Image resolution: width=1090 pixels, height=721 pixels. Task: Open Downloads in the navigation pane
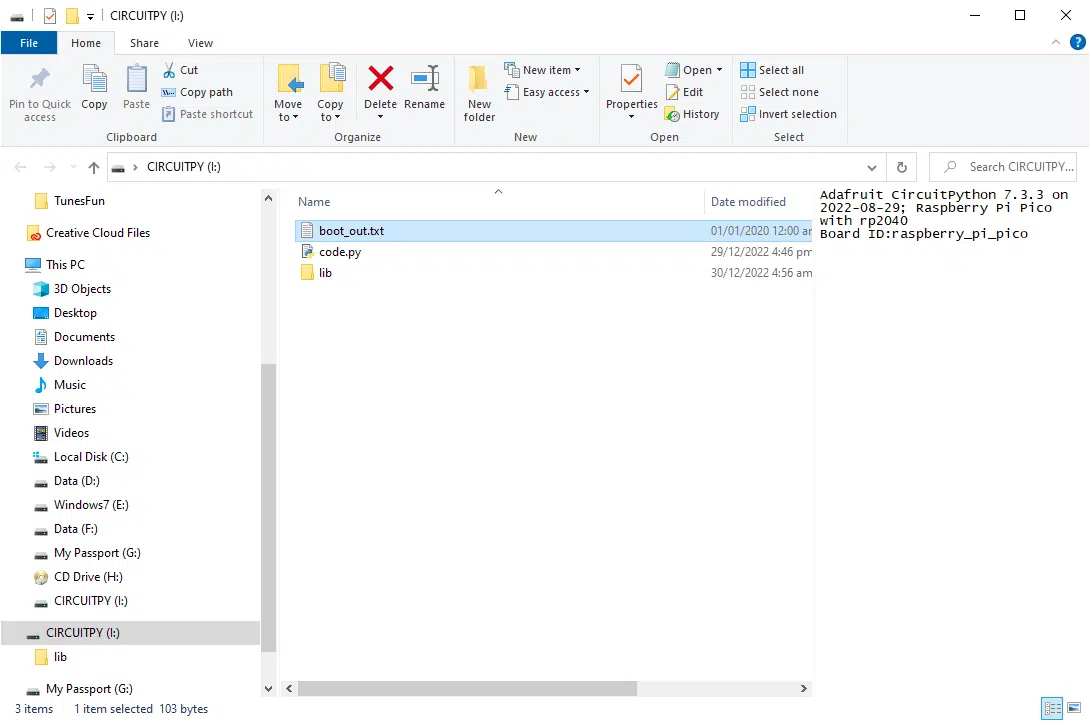[x=73, y=361]
